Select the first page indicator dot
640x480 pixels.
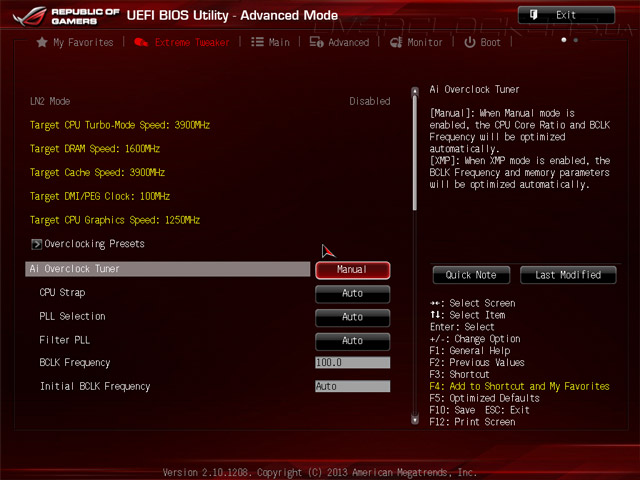564,40
